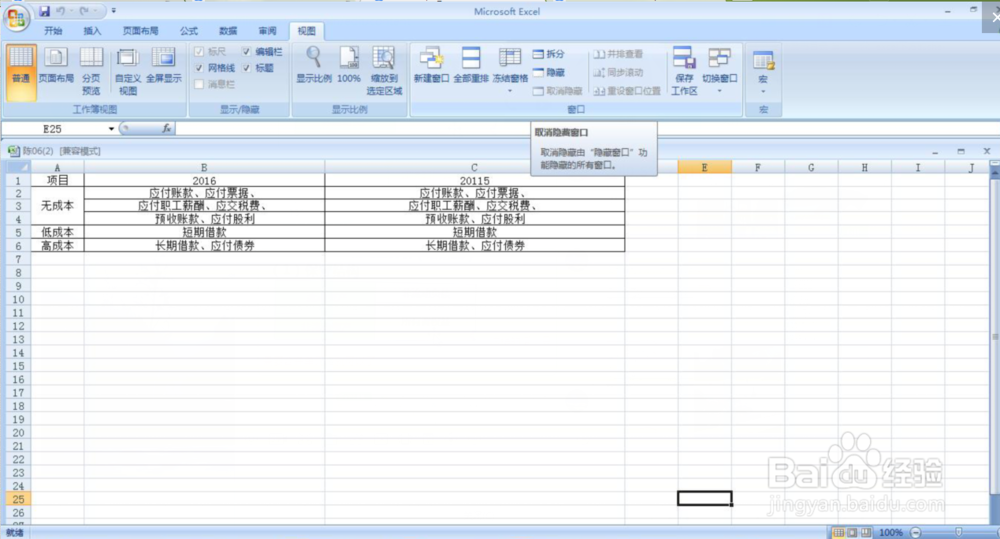Set zoom to 100% via ribbon icon
1000x539 pixels.
point(349,65)
